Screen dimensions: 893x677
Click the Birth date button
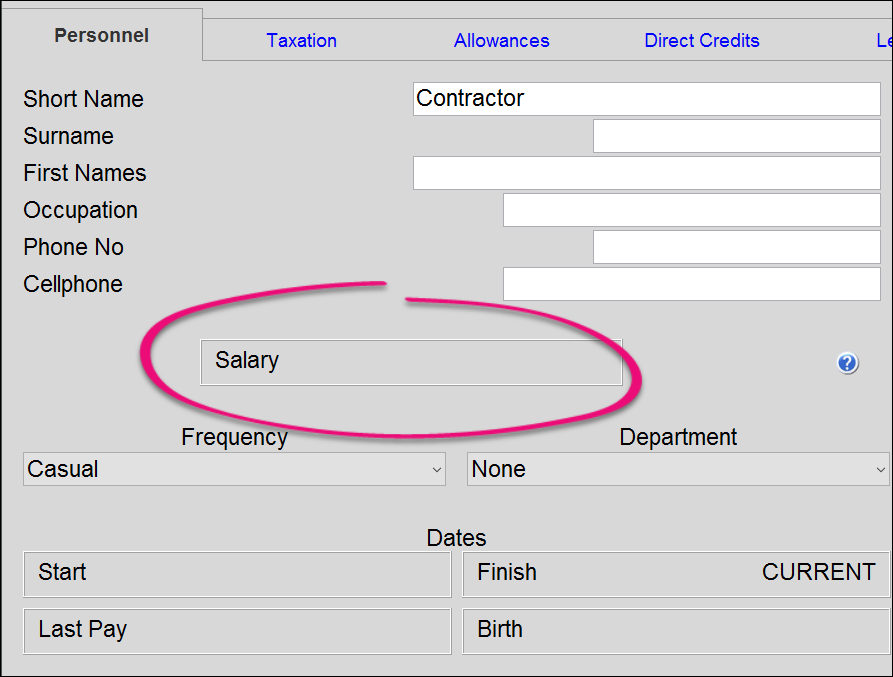tap(676, 631)
